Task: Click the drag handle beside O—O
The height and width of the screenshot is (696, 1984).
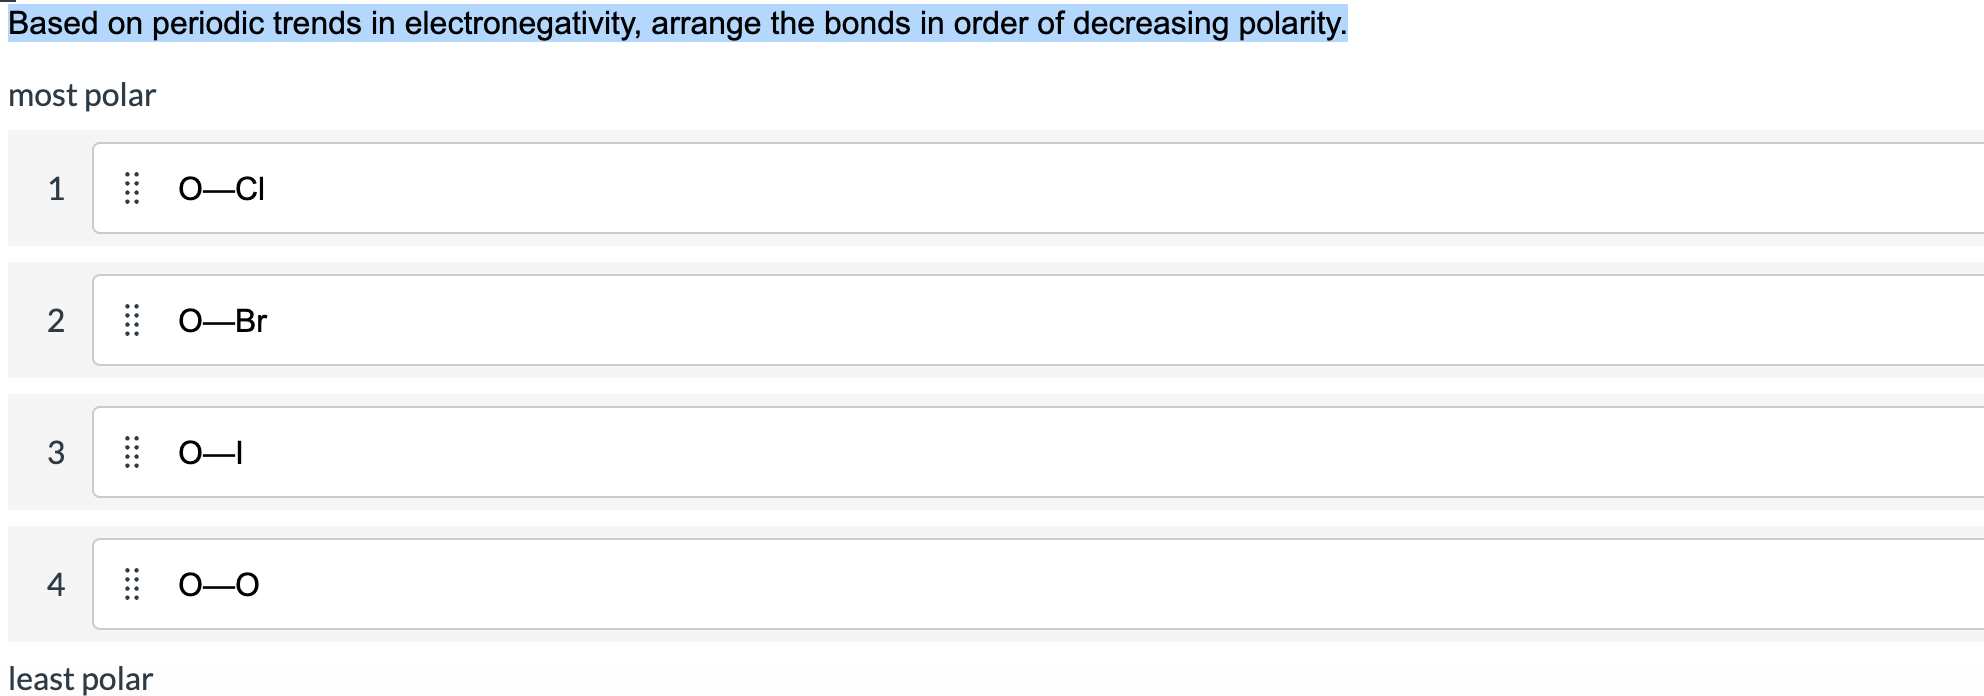Action: (x=133, y=585)
